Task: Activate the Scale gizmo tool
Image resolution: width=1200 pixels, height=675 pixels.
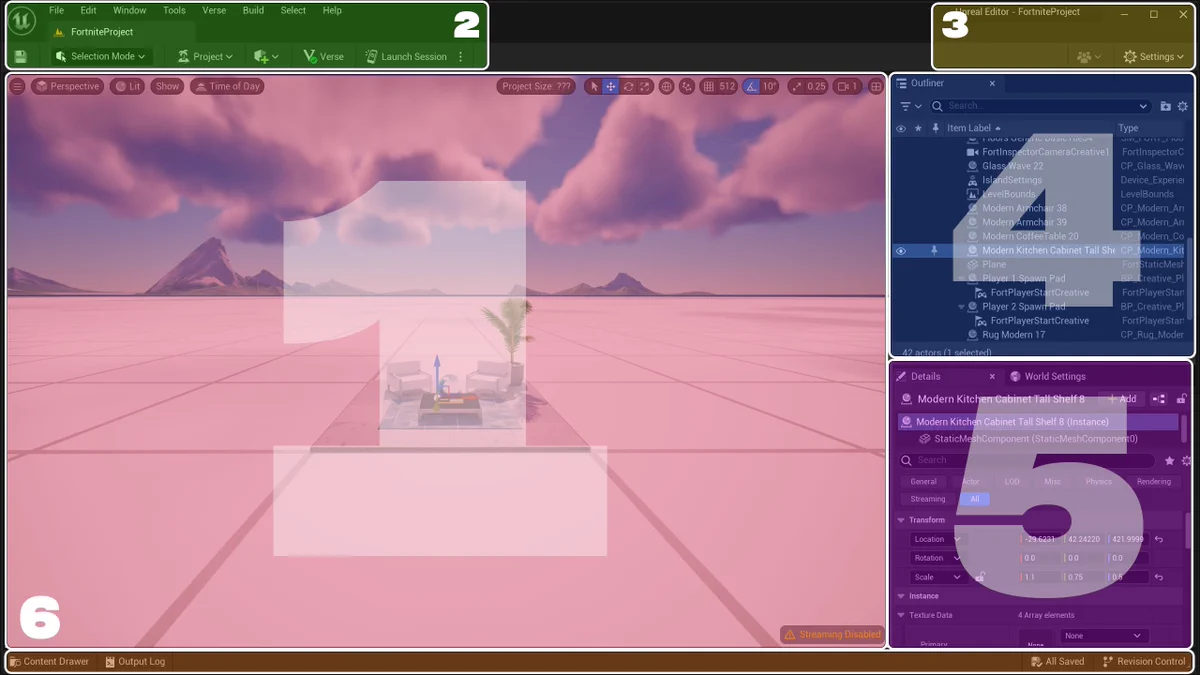Action: (x=645, y=86)
